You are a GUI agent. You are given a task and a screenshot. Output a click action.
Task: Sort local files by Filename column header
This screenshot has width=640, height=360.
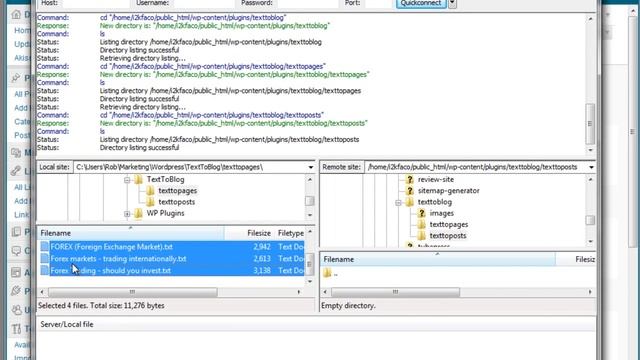130,233
